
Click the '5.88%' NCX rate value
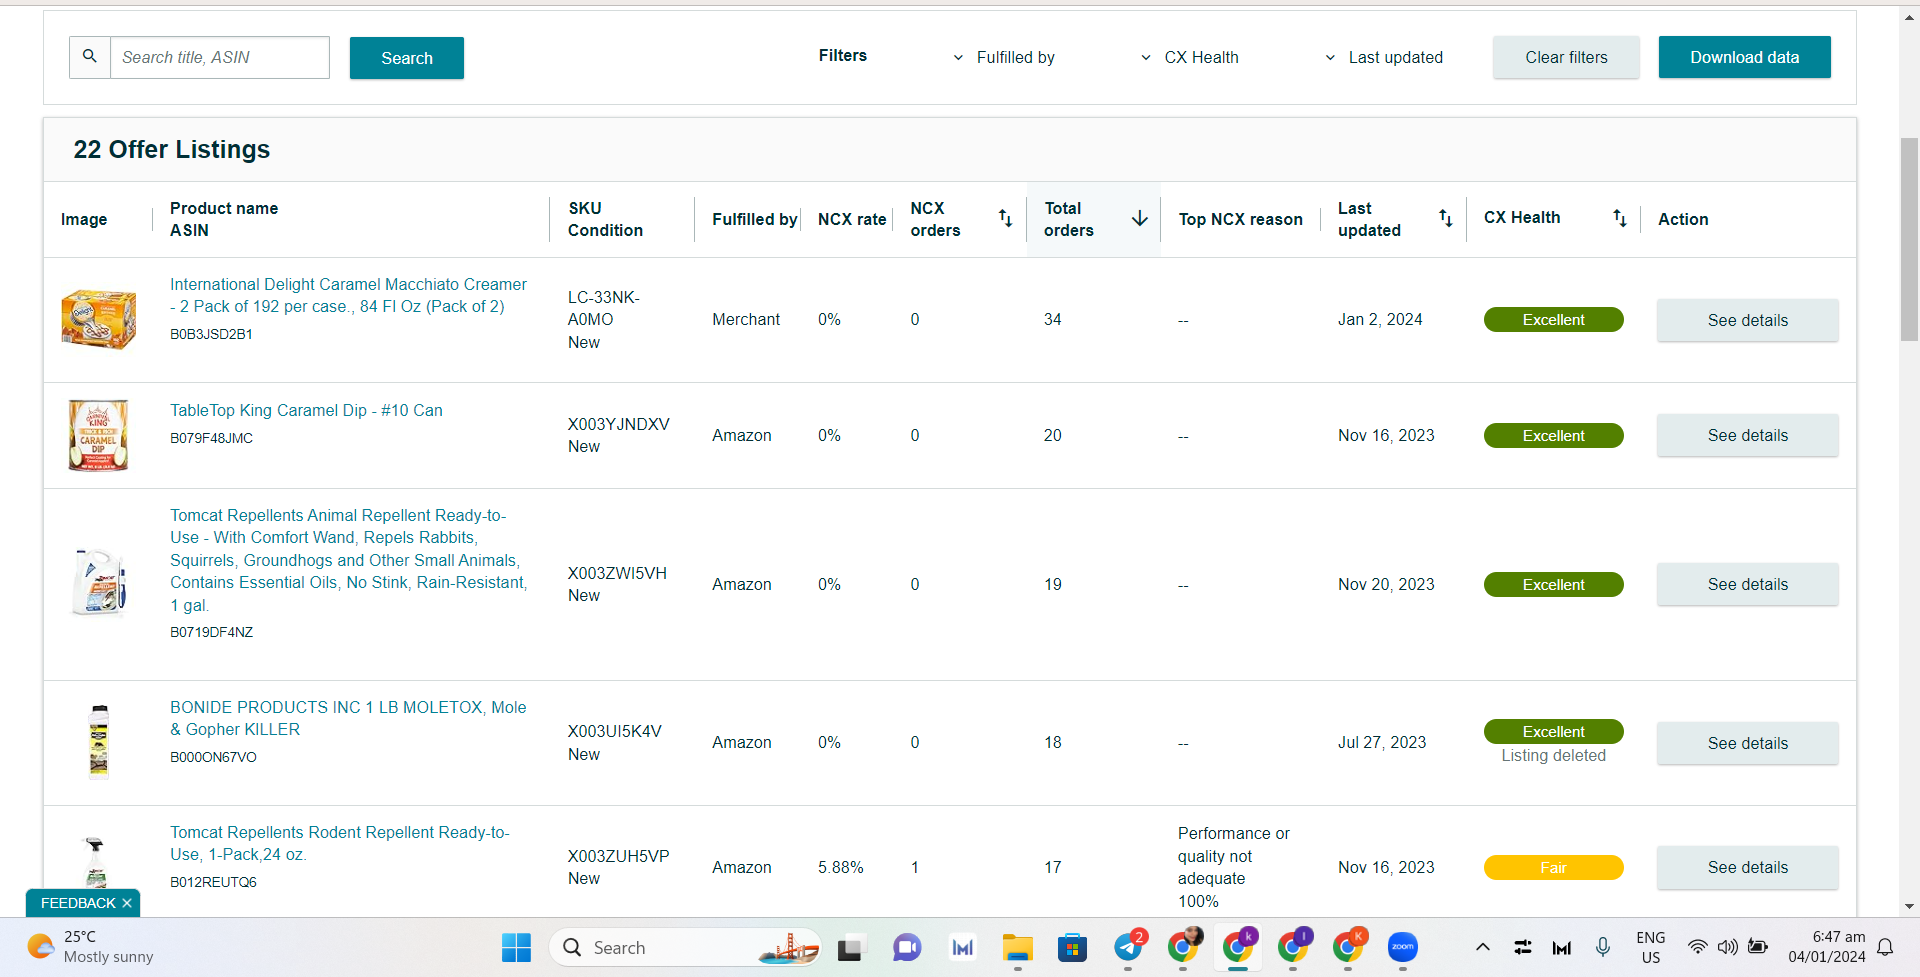(841, 867)
